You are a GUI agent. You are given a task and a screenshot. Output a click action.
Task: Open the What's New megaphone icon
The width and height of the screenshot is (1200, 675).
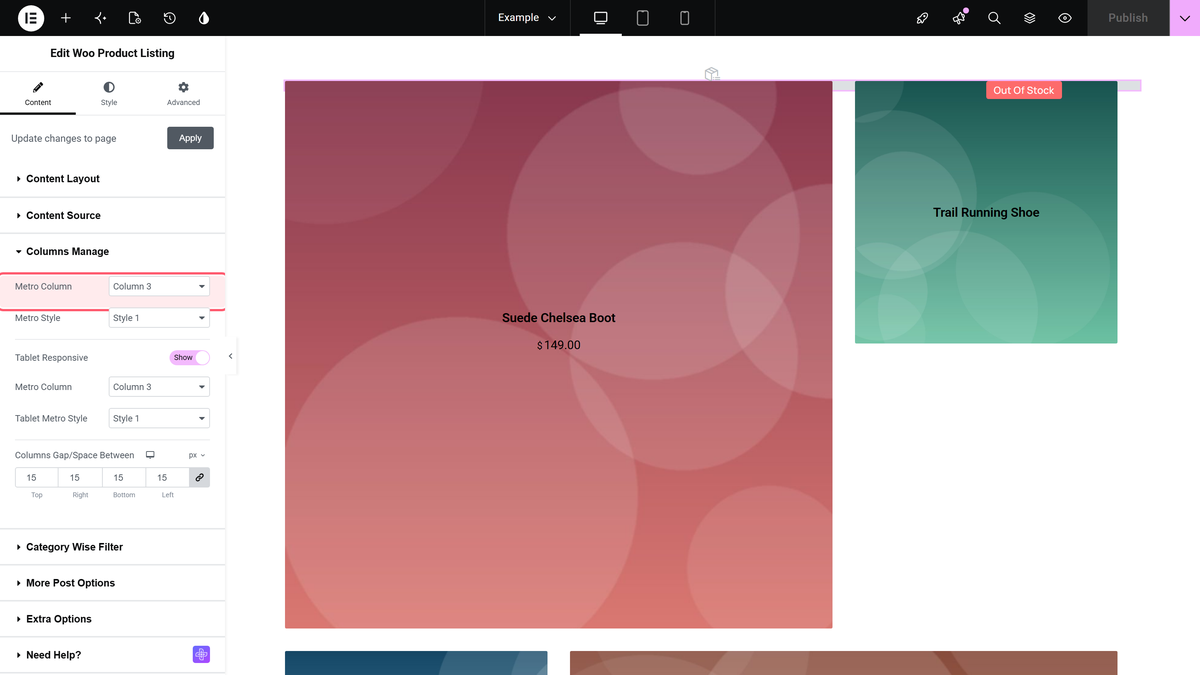pyautogui.click(x=959, y=18)
